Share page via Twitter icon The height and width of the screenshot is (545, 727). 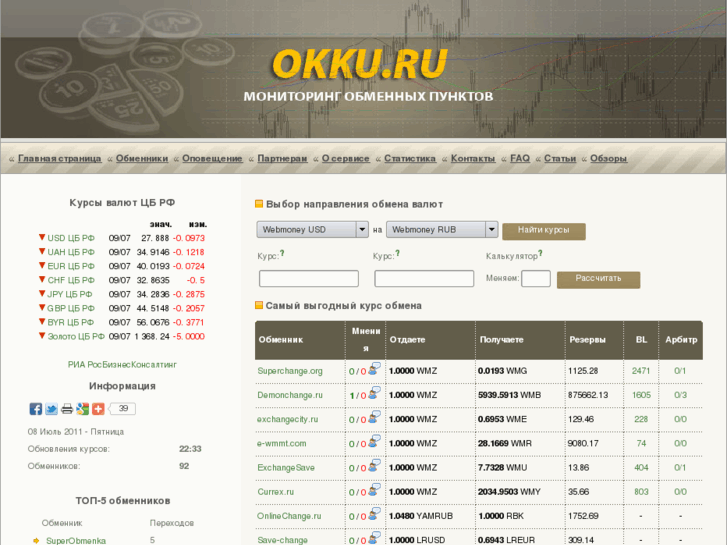(51, 409)
